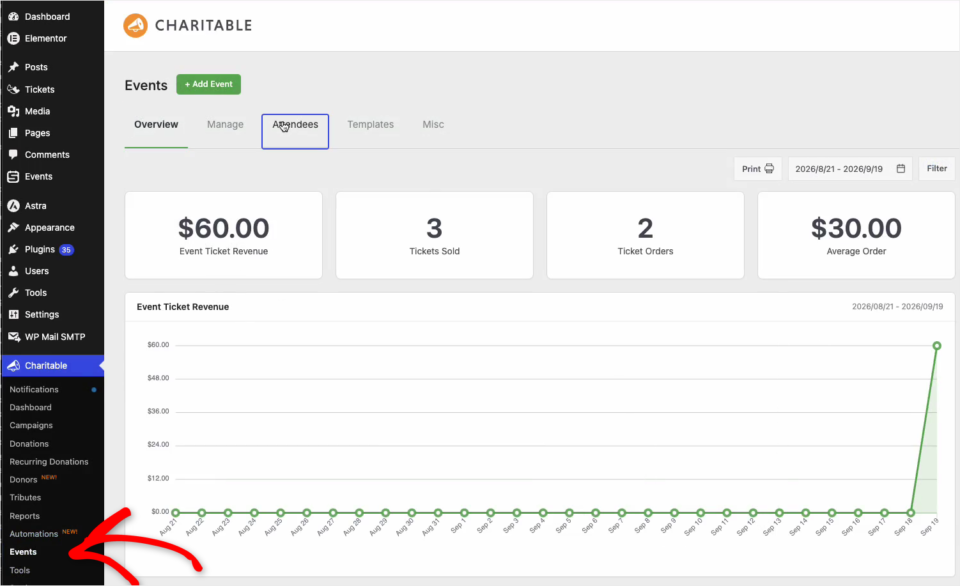The image size is (960, 586).
Task: Open Events submenu item under Charitable
Action: (23, 552)
